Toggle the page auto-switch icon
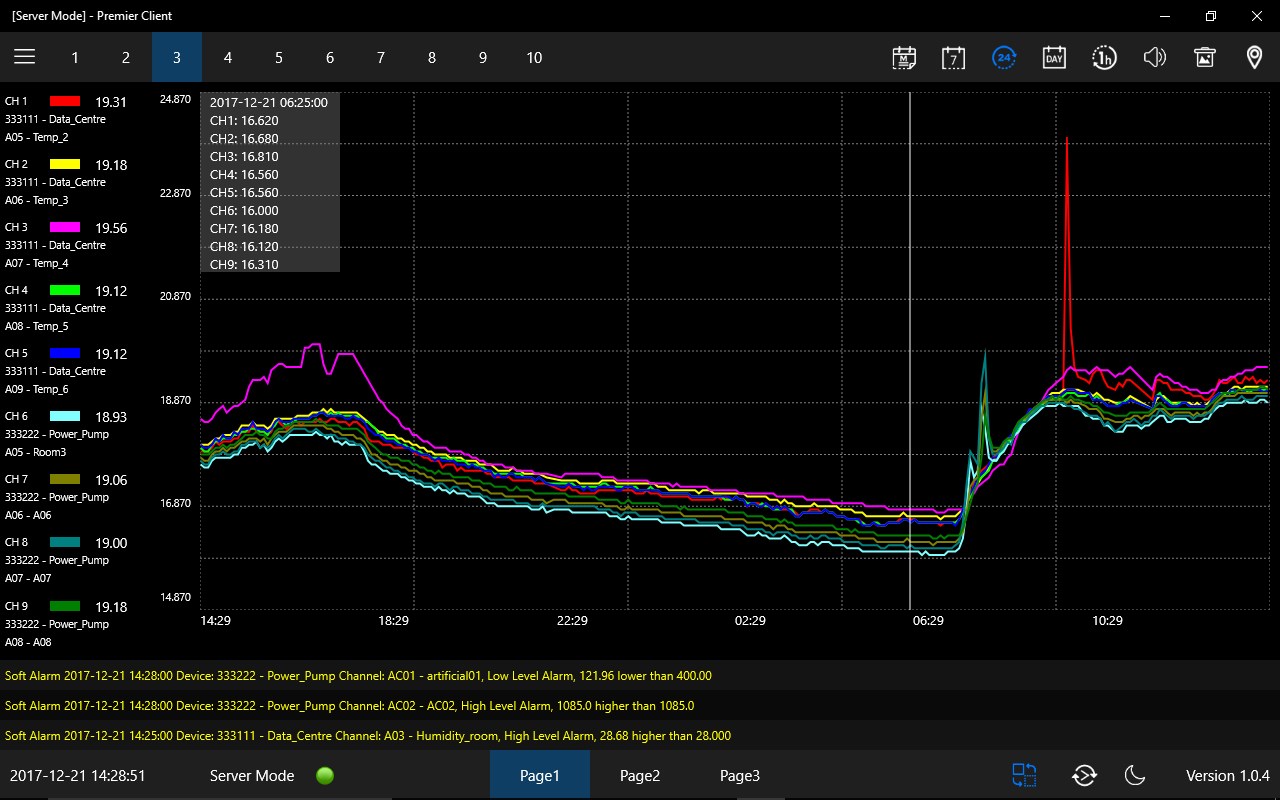The width and height of the screenshot is (1280, 800). [1024, 775]
